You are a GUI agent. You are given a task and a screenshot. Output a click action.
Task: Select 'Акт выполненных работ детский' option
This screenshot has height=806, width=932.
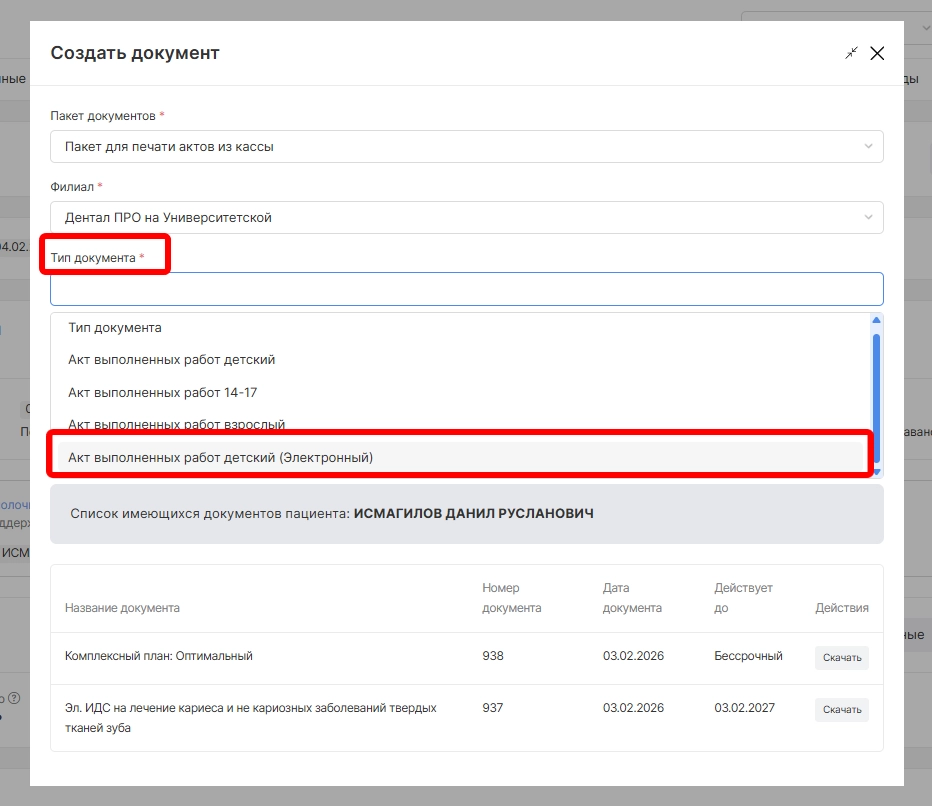tap(171, 360)
